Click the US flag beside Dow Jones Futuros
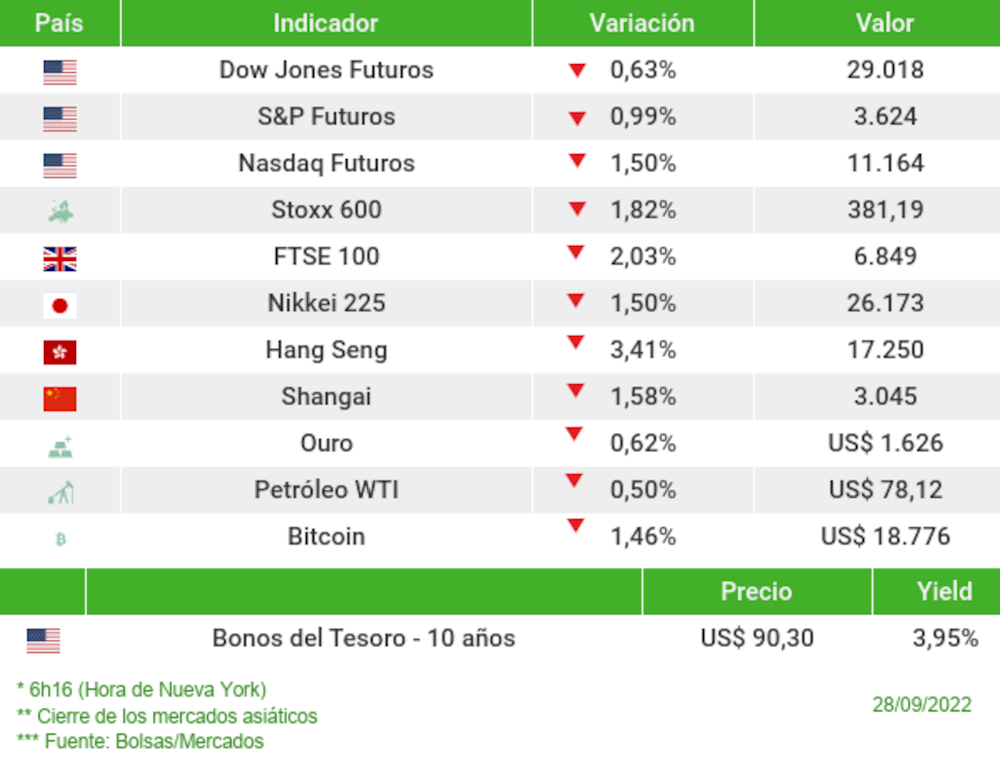 (60, 72)
